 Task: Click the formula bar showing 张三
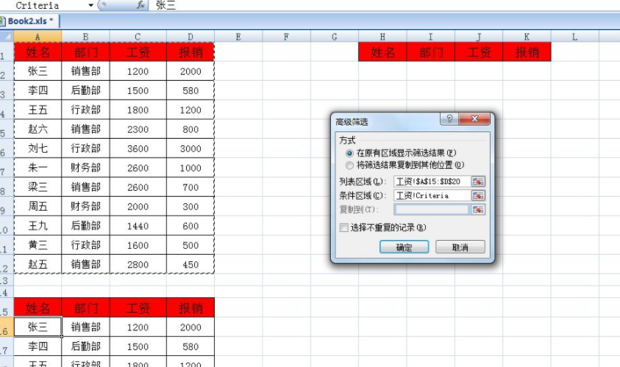(384, 5)
